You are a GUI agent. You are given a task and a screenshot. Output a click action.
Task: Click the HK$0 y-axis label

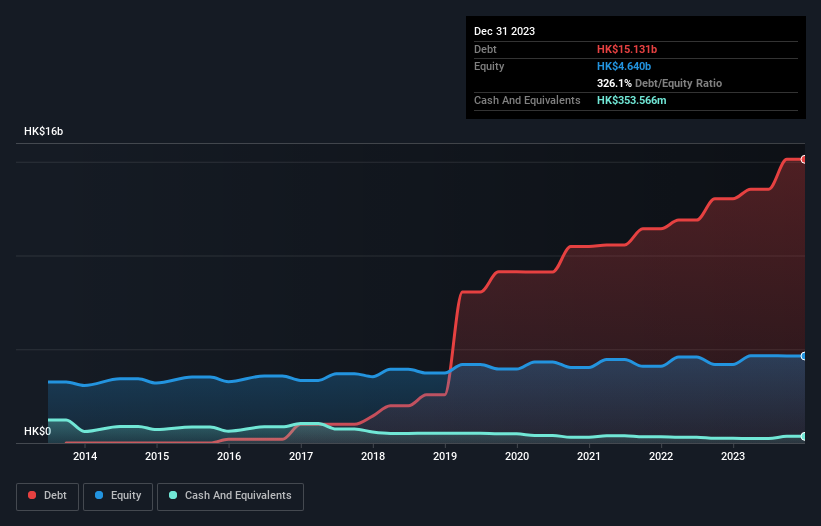pyautogui.click(x=37, y=431)
